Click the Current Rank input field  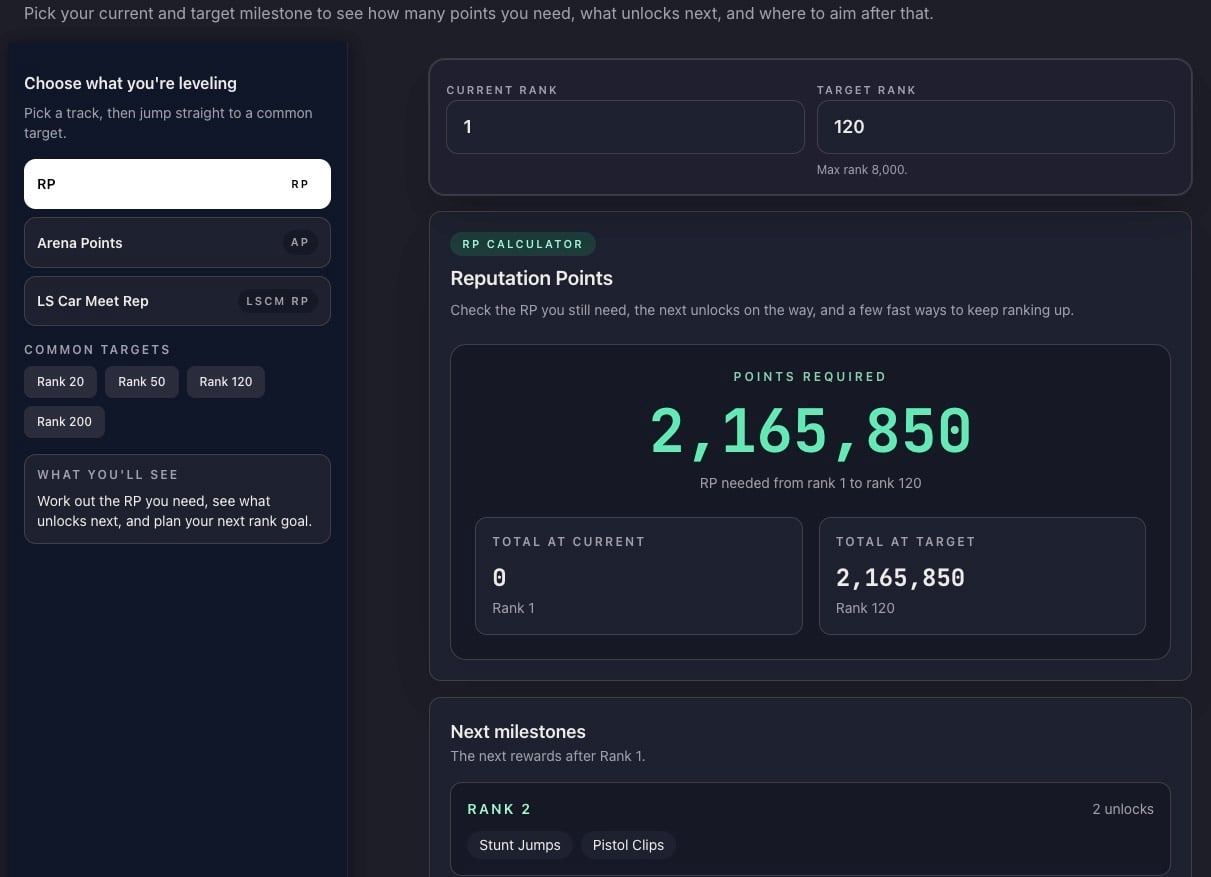coord(624,127)
